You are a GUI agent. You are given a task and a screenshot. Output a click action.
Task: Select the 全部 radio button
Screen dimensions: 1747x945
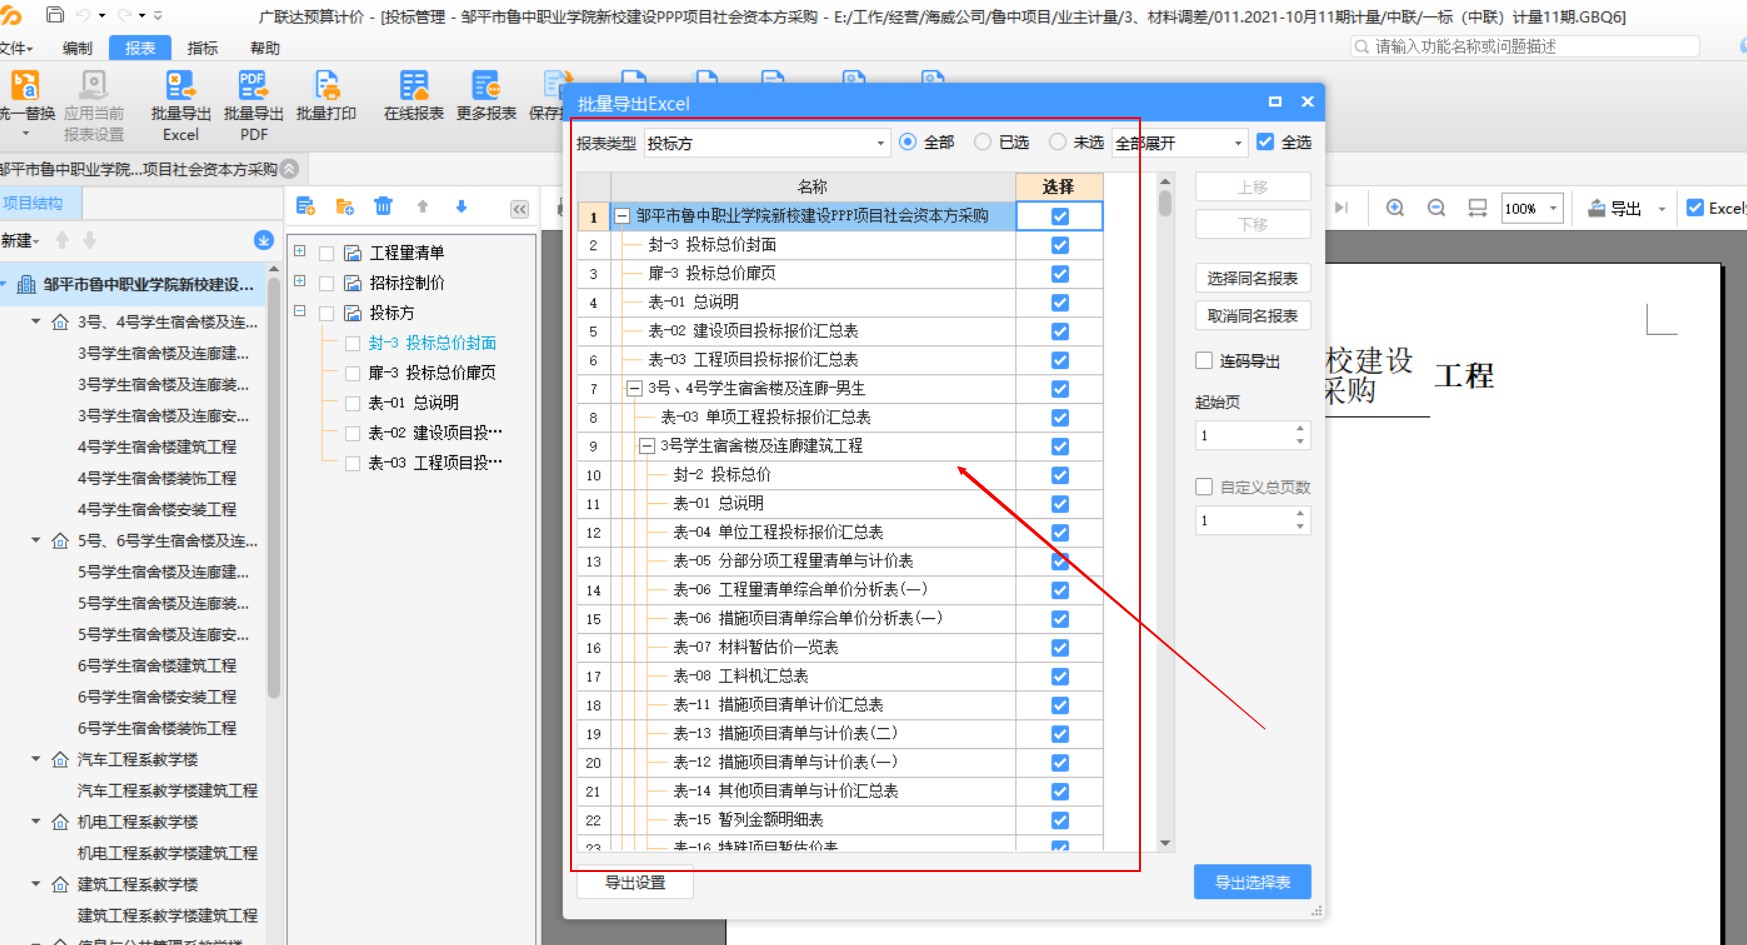tap(908, 142)
